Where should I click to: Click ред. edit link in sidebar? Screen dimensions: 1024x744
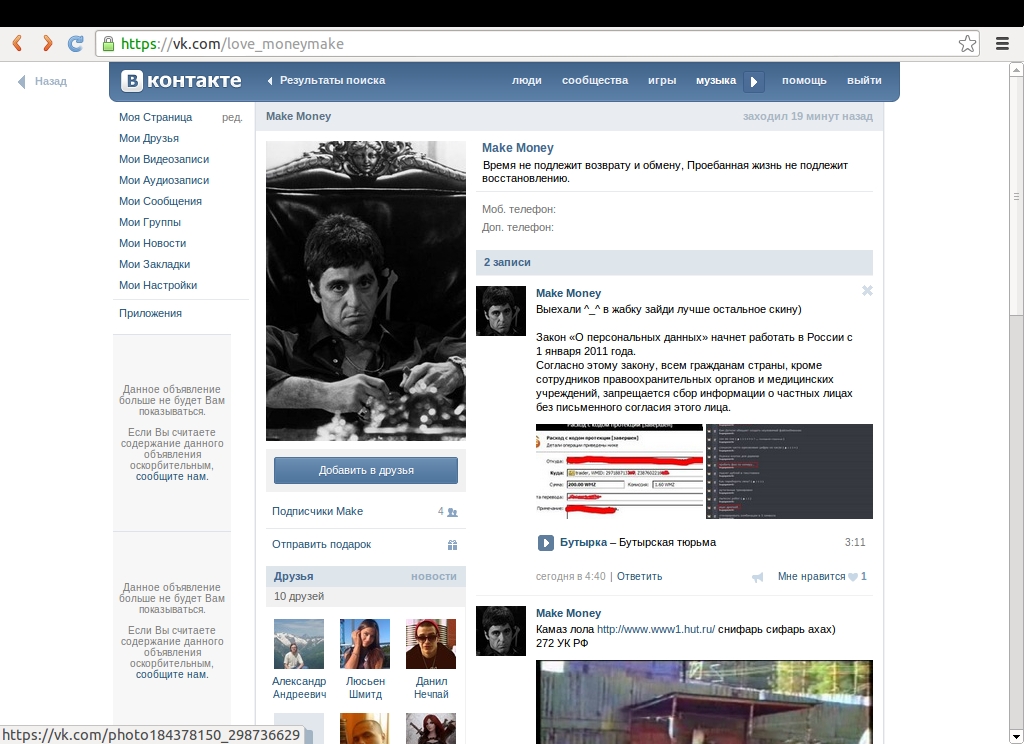(232, 118)
